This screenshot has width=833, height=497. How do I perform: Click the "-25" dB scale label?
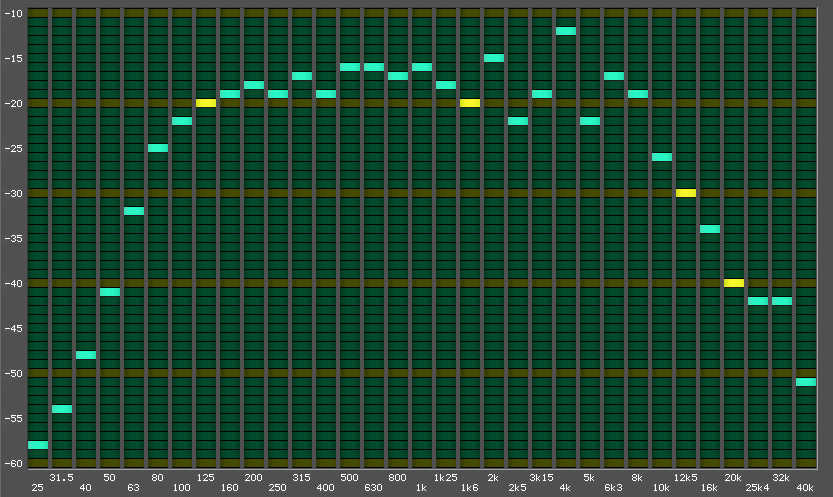coord(14,148)
